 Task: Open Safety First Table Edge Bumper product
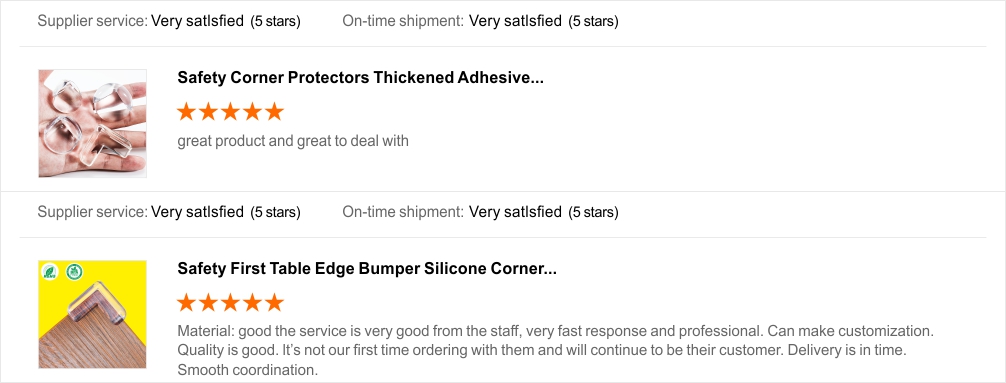click(367, 269)
